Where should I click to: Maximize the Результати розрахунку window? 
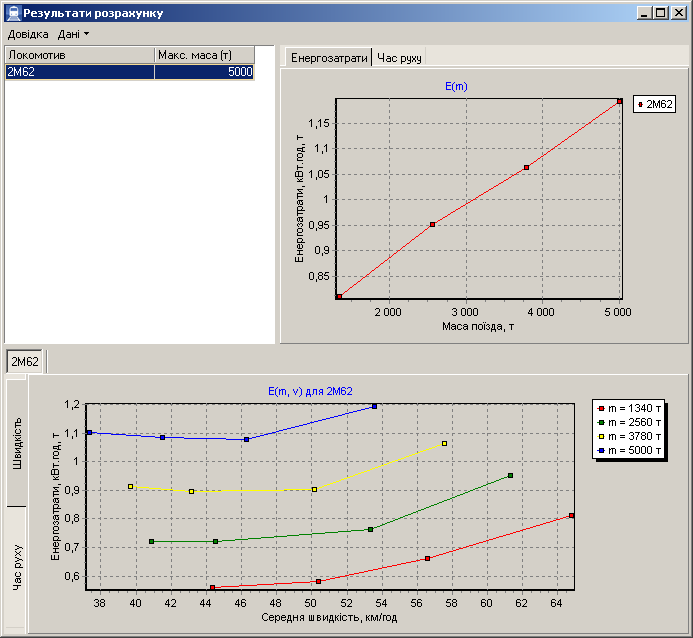tap(660, 13)
